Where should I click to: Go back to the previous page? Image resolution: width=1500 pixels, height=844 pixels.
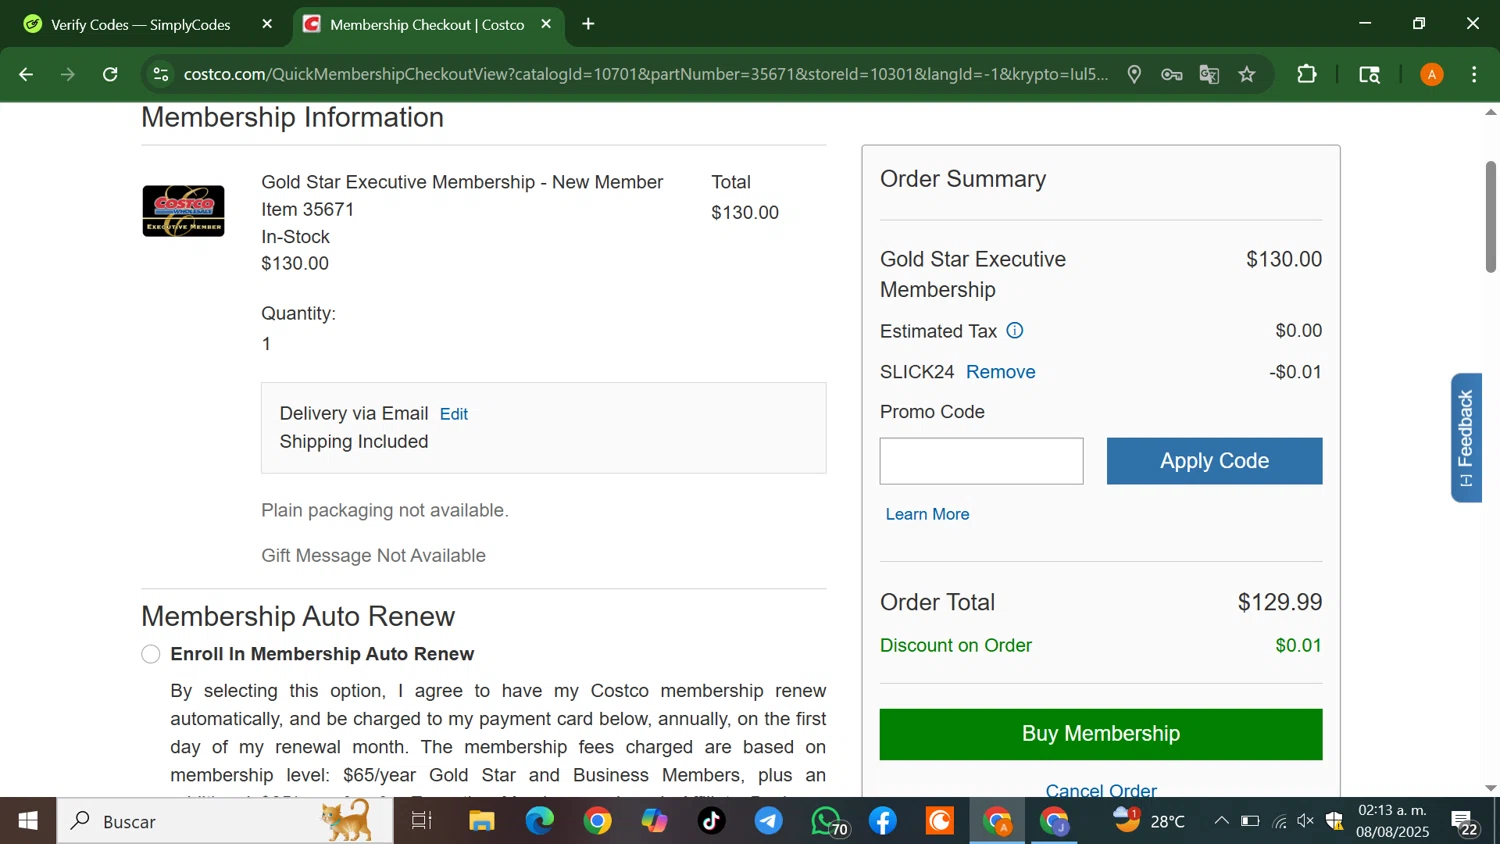pos(26,74)
